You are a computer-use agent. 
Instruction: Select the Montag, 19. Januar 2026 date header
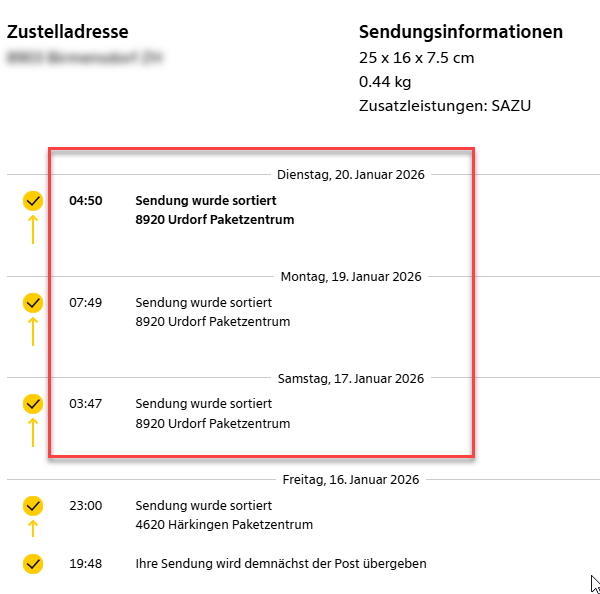350,276
